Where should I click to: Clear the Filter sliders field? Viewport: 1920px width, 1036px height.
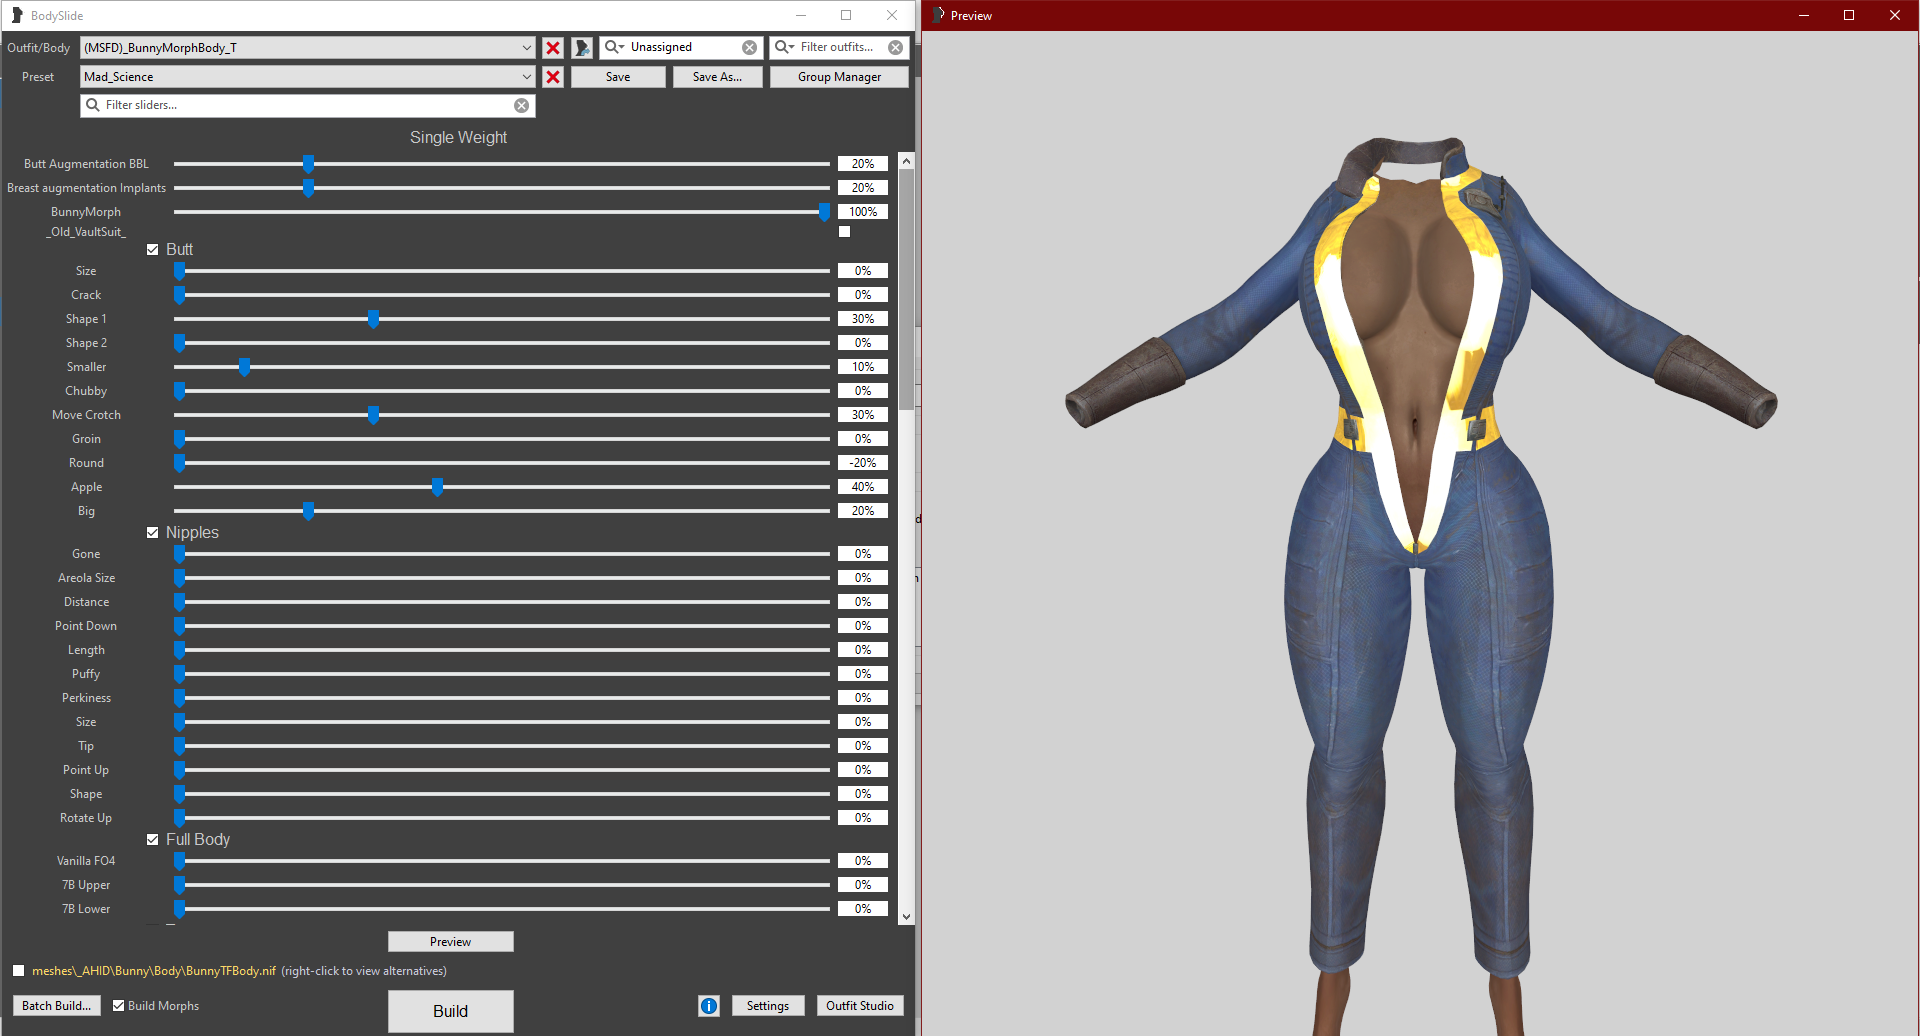[522, 105]
